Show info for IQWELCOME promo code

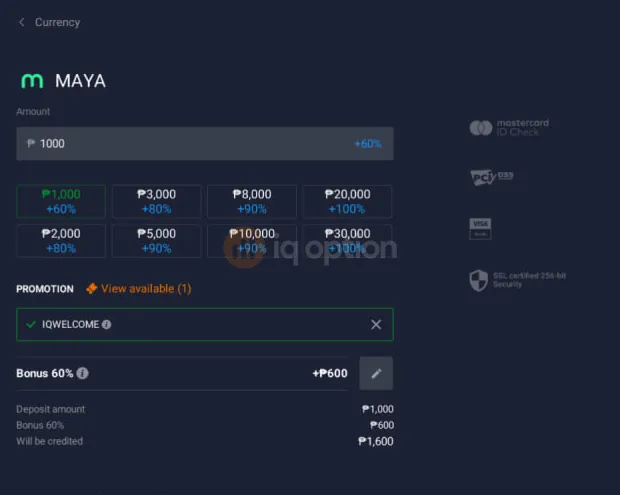[x=106, y=325]
